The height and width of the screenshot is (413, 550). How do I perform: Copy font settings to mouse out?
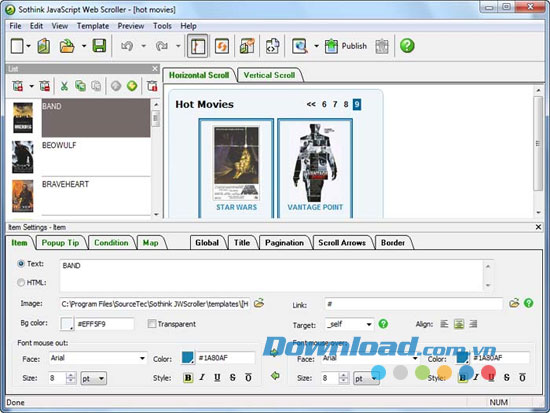[275, 376]
